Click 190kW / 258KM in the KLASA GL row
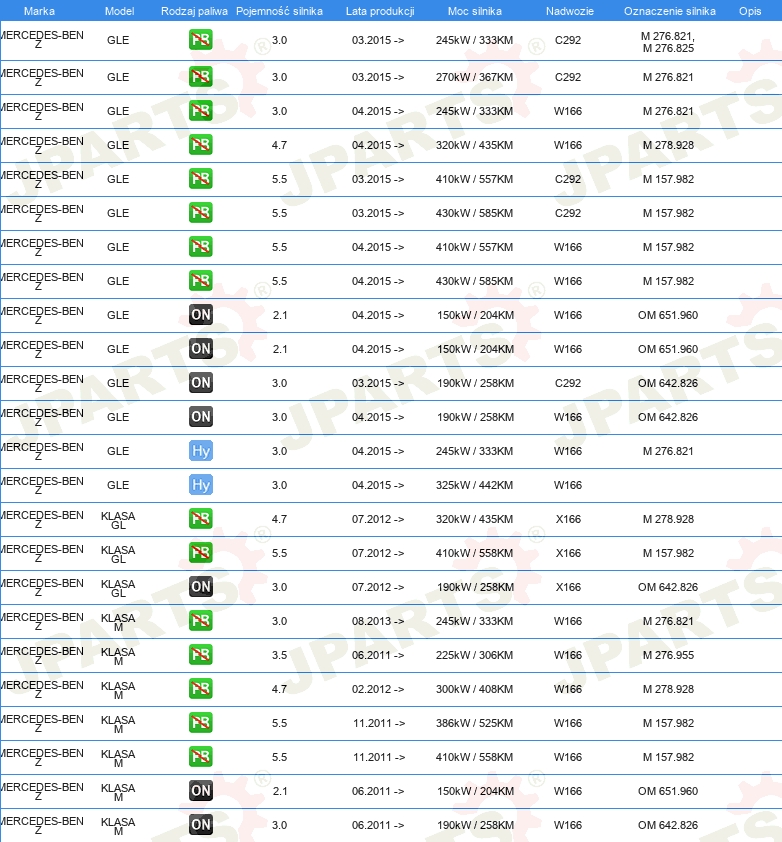This screenshot has width=782, height=842. (475, 587)
